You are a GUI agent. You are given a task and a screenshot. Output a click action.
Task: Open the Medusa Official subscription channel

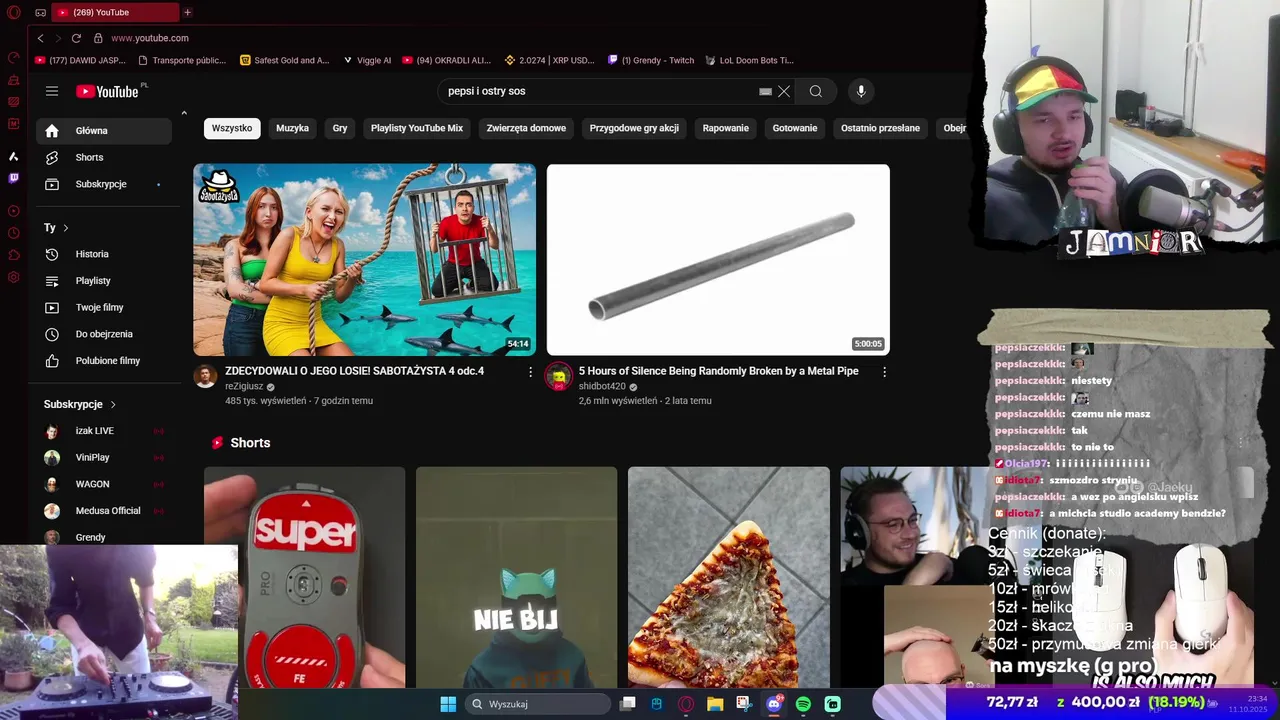(x=104, y=511)
